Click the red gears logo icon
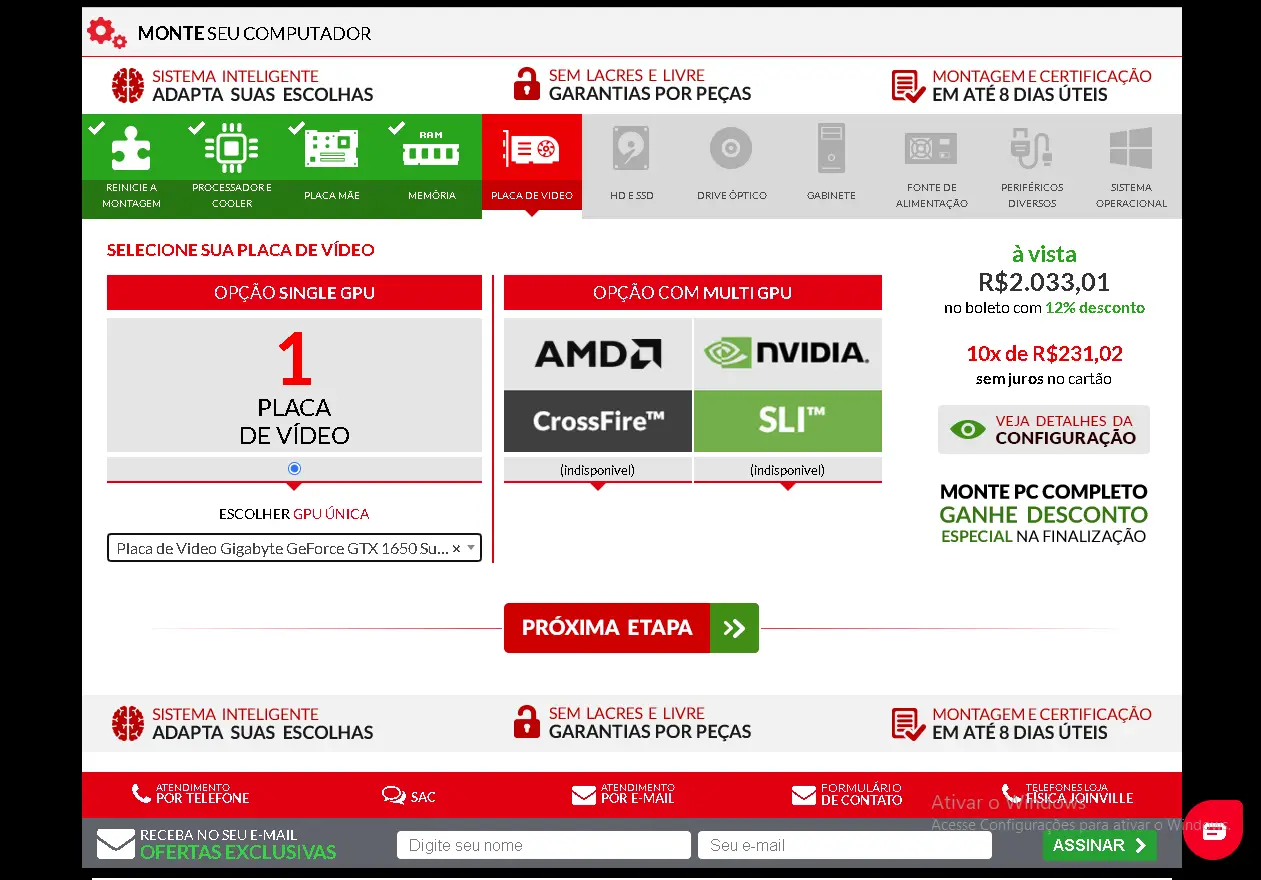1261x880 pixels. (107, 33)
